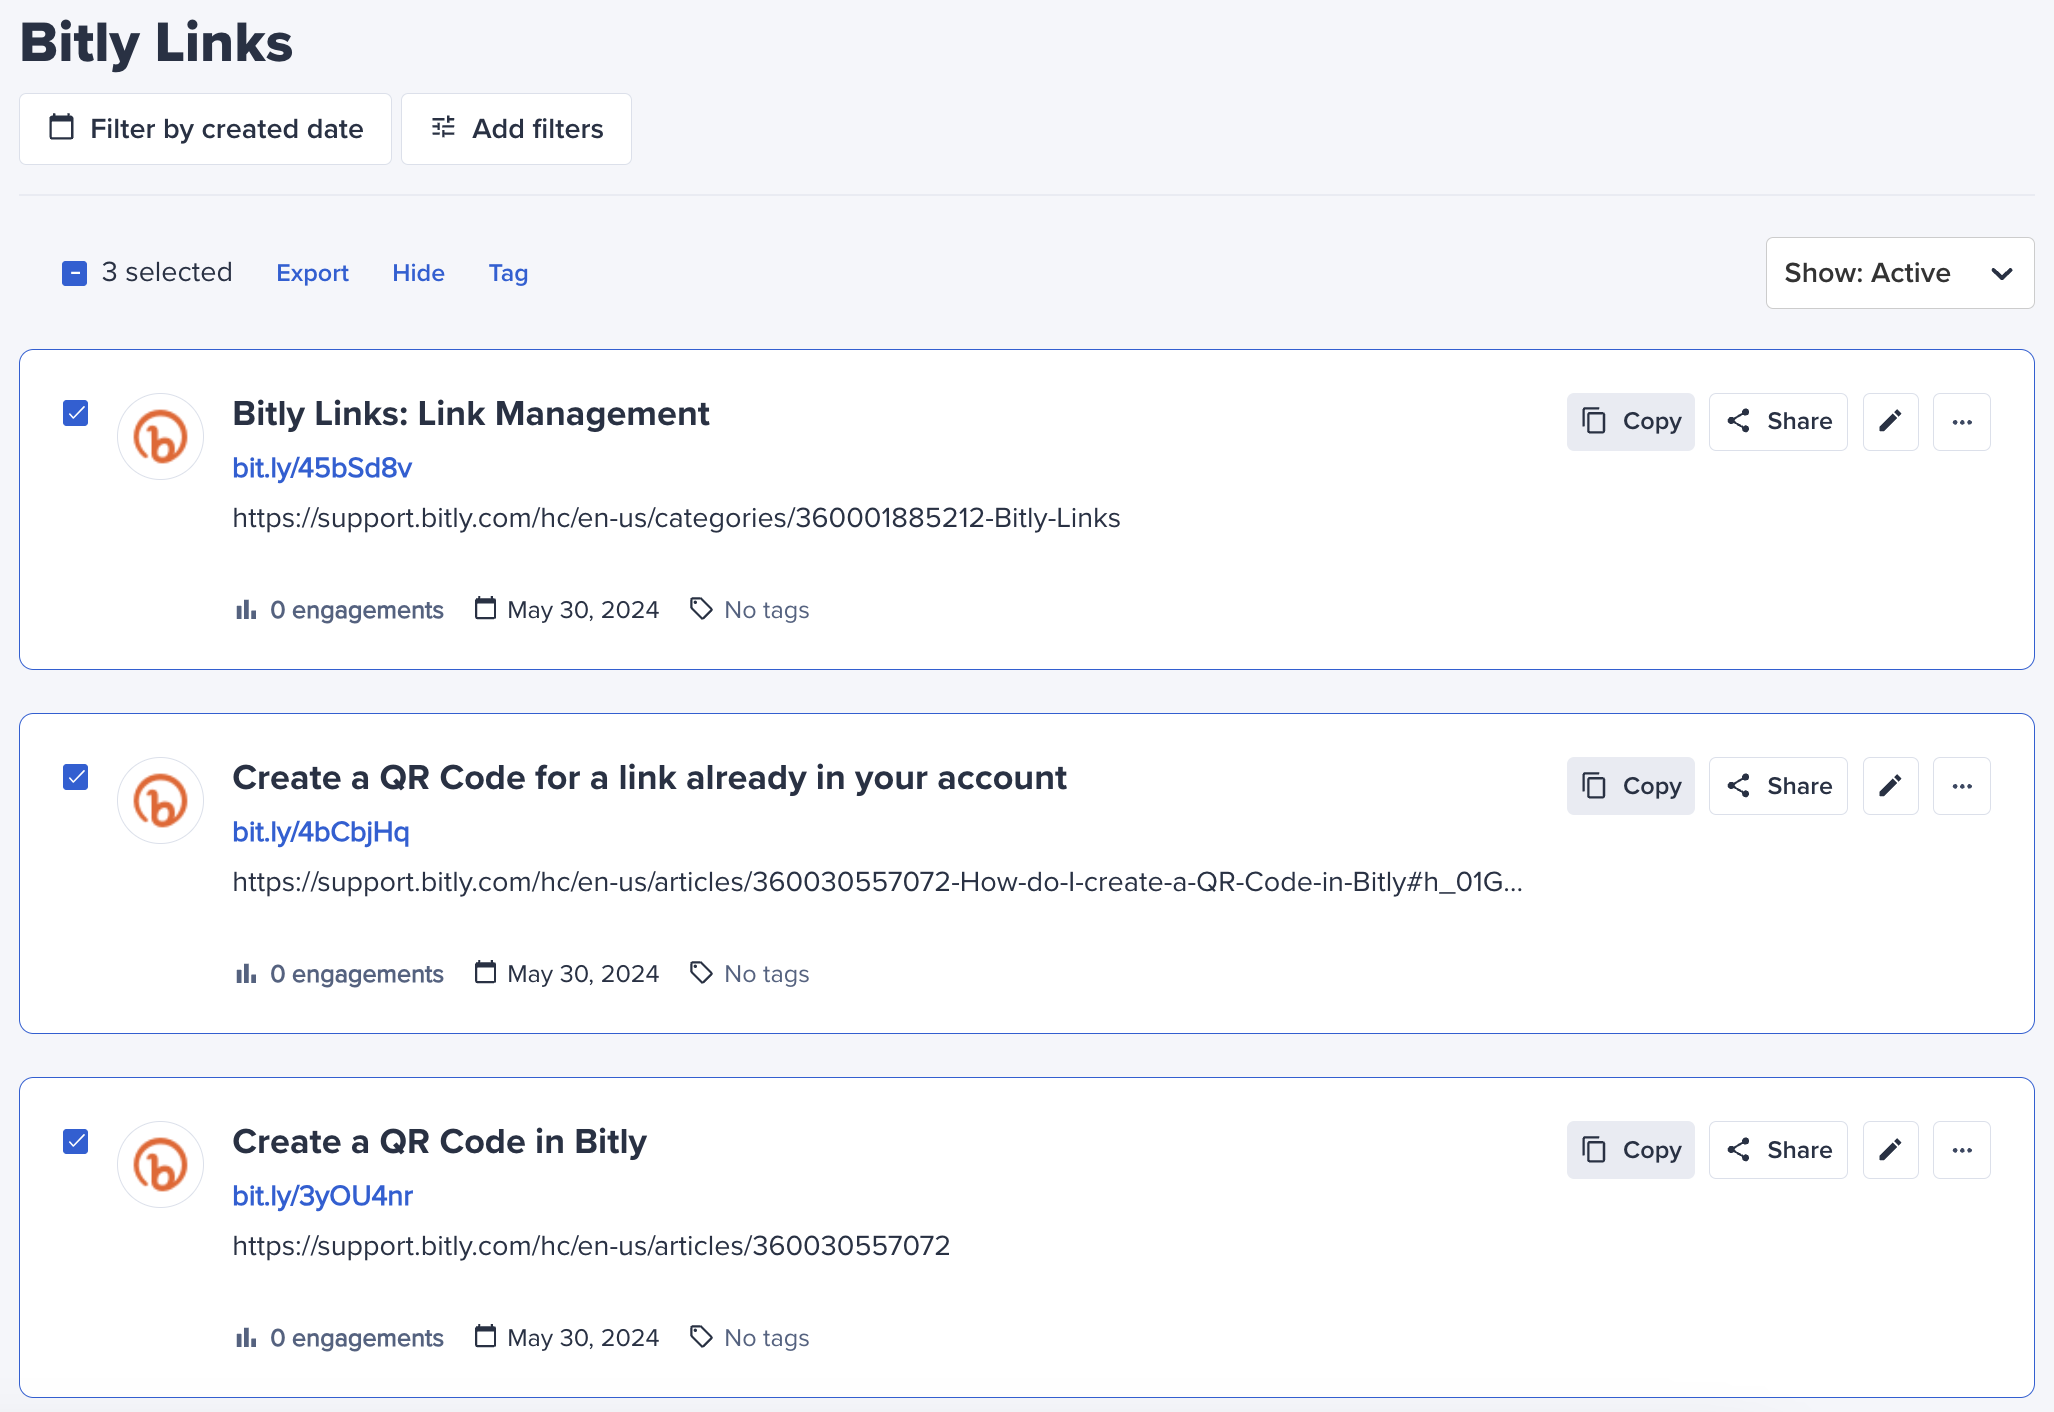Viewport: 2054px width, 1412px height.
Task: Click the calendar icon in the bit.ly/3yOU4nr card
Action: (485, 1336)
